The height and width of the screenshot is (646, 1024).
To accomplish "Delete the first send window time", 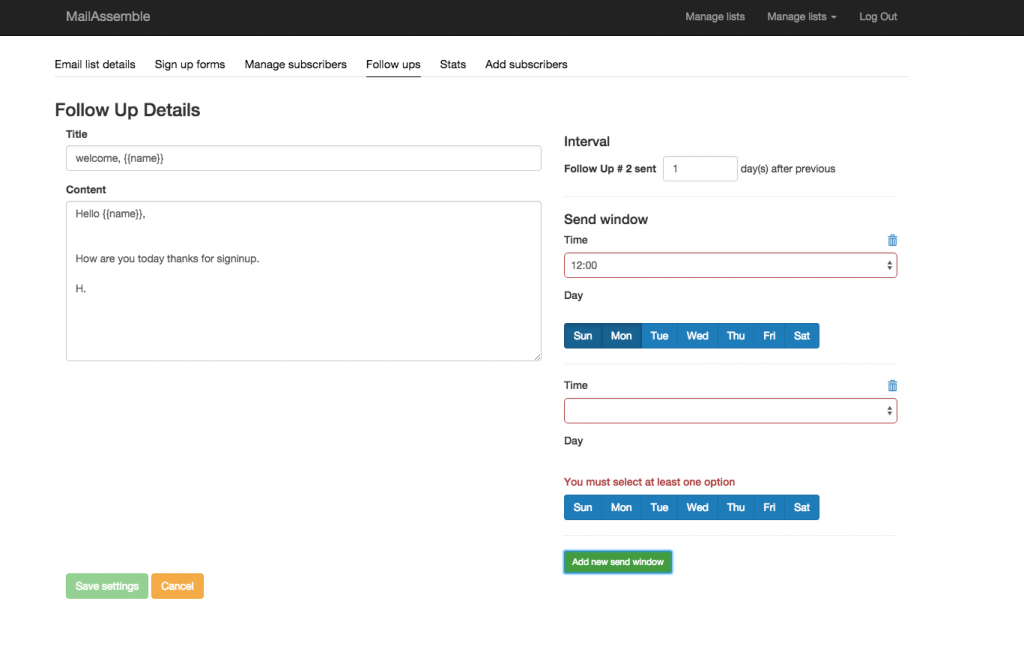I will coord(892,240).
